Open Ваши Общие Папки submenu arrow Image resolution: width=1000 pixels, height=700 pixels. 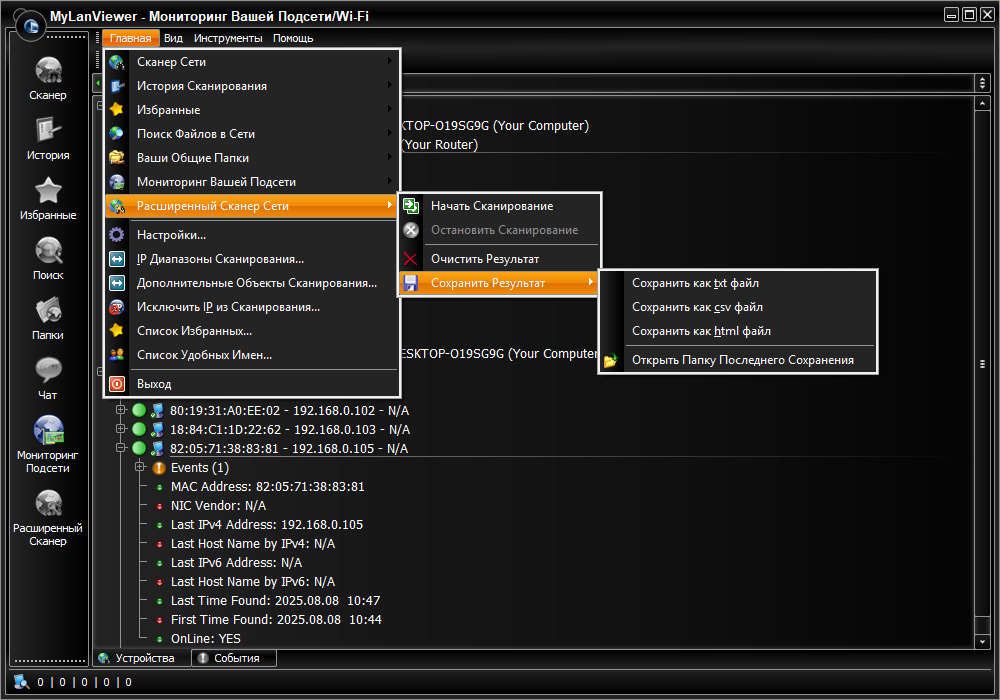tap(389, 157)
